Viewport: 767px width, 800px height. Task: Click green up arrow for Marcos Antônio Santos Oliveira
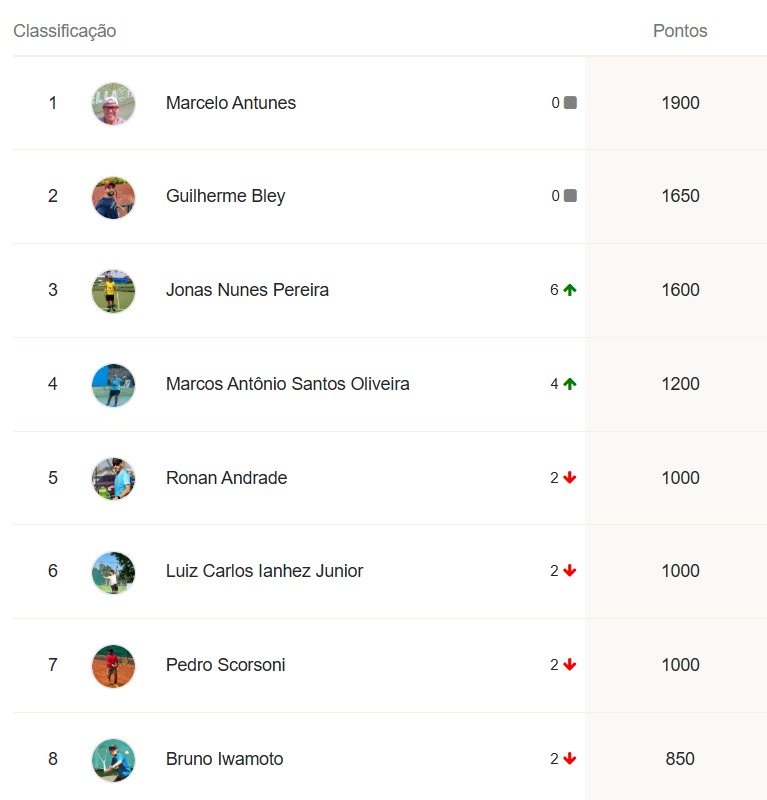tap(570, 384)
